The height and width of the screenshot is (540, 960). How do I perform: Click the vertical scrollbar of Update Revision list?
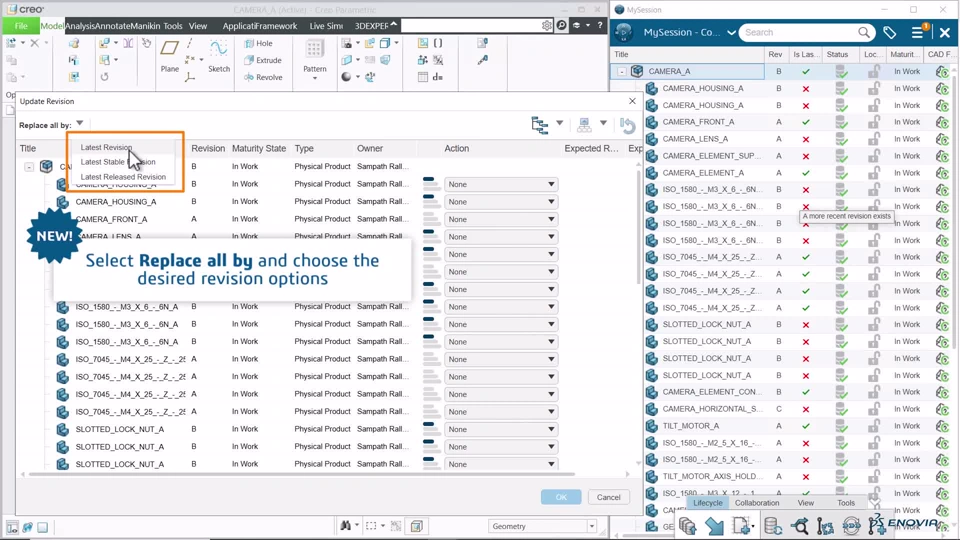tap(638, 227)
